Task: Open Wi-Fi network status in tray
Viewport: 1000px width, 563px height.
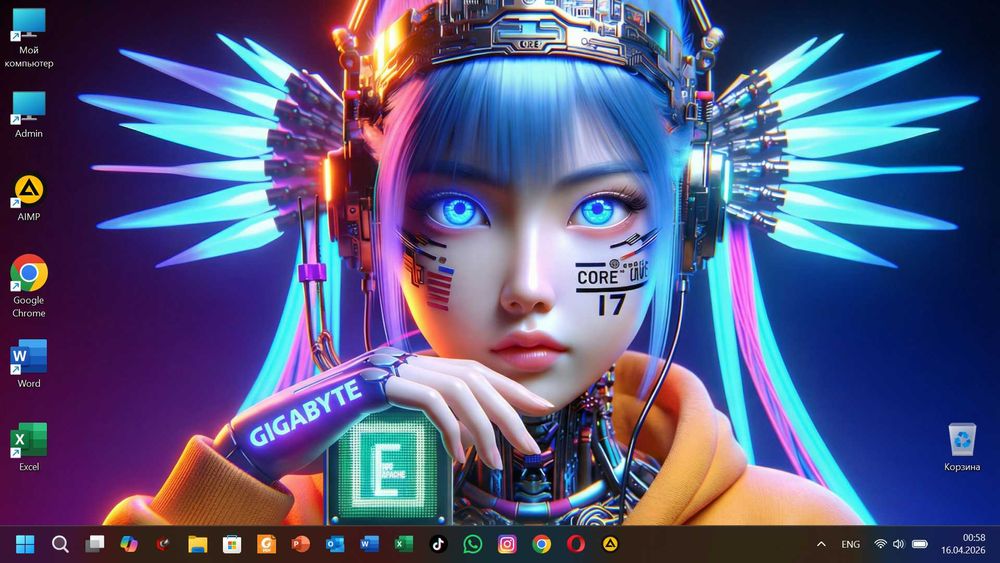Action: tap(880, 544)
